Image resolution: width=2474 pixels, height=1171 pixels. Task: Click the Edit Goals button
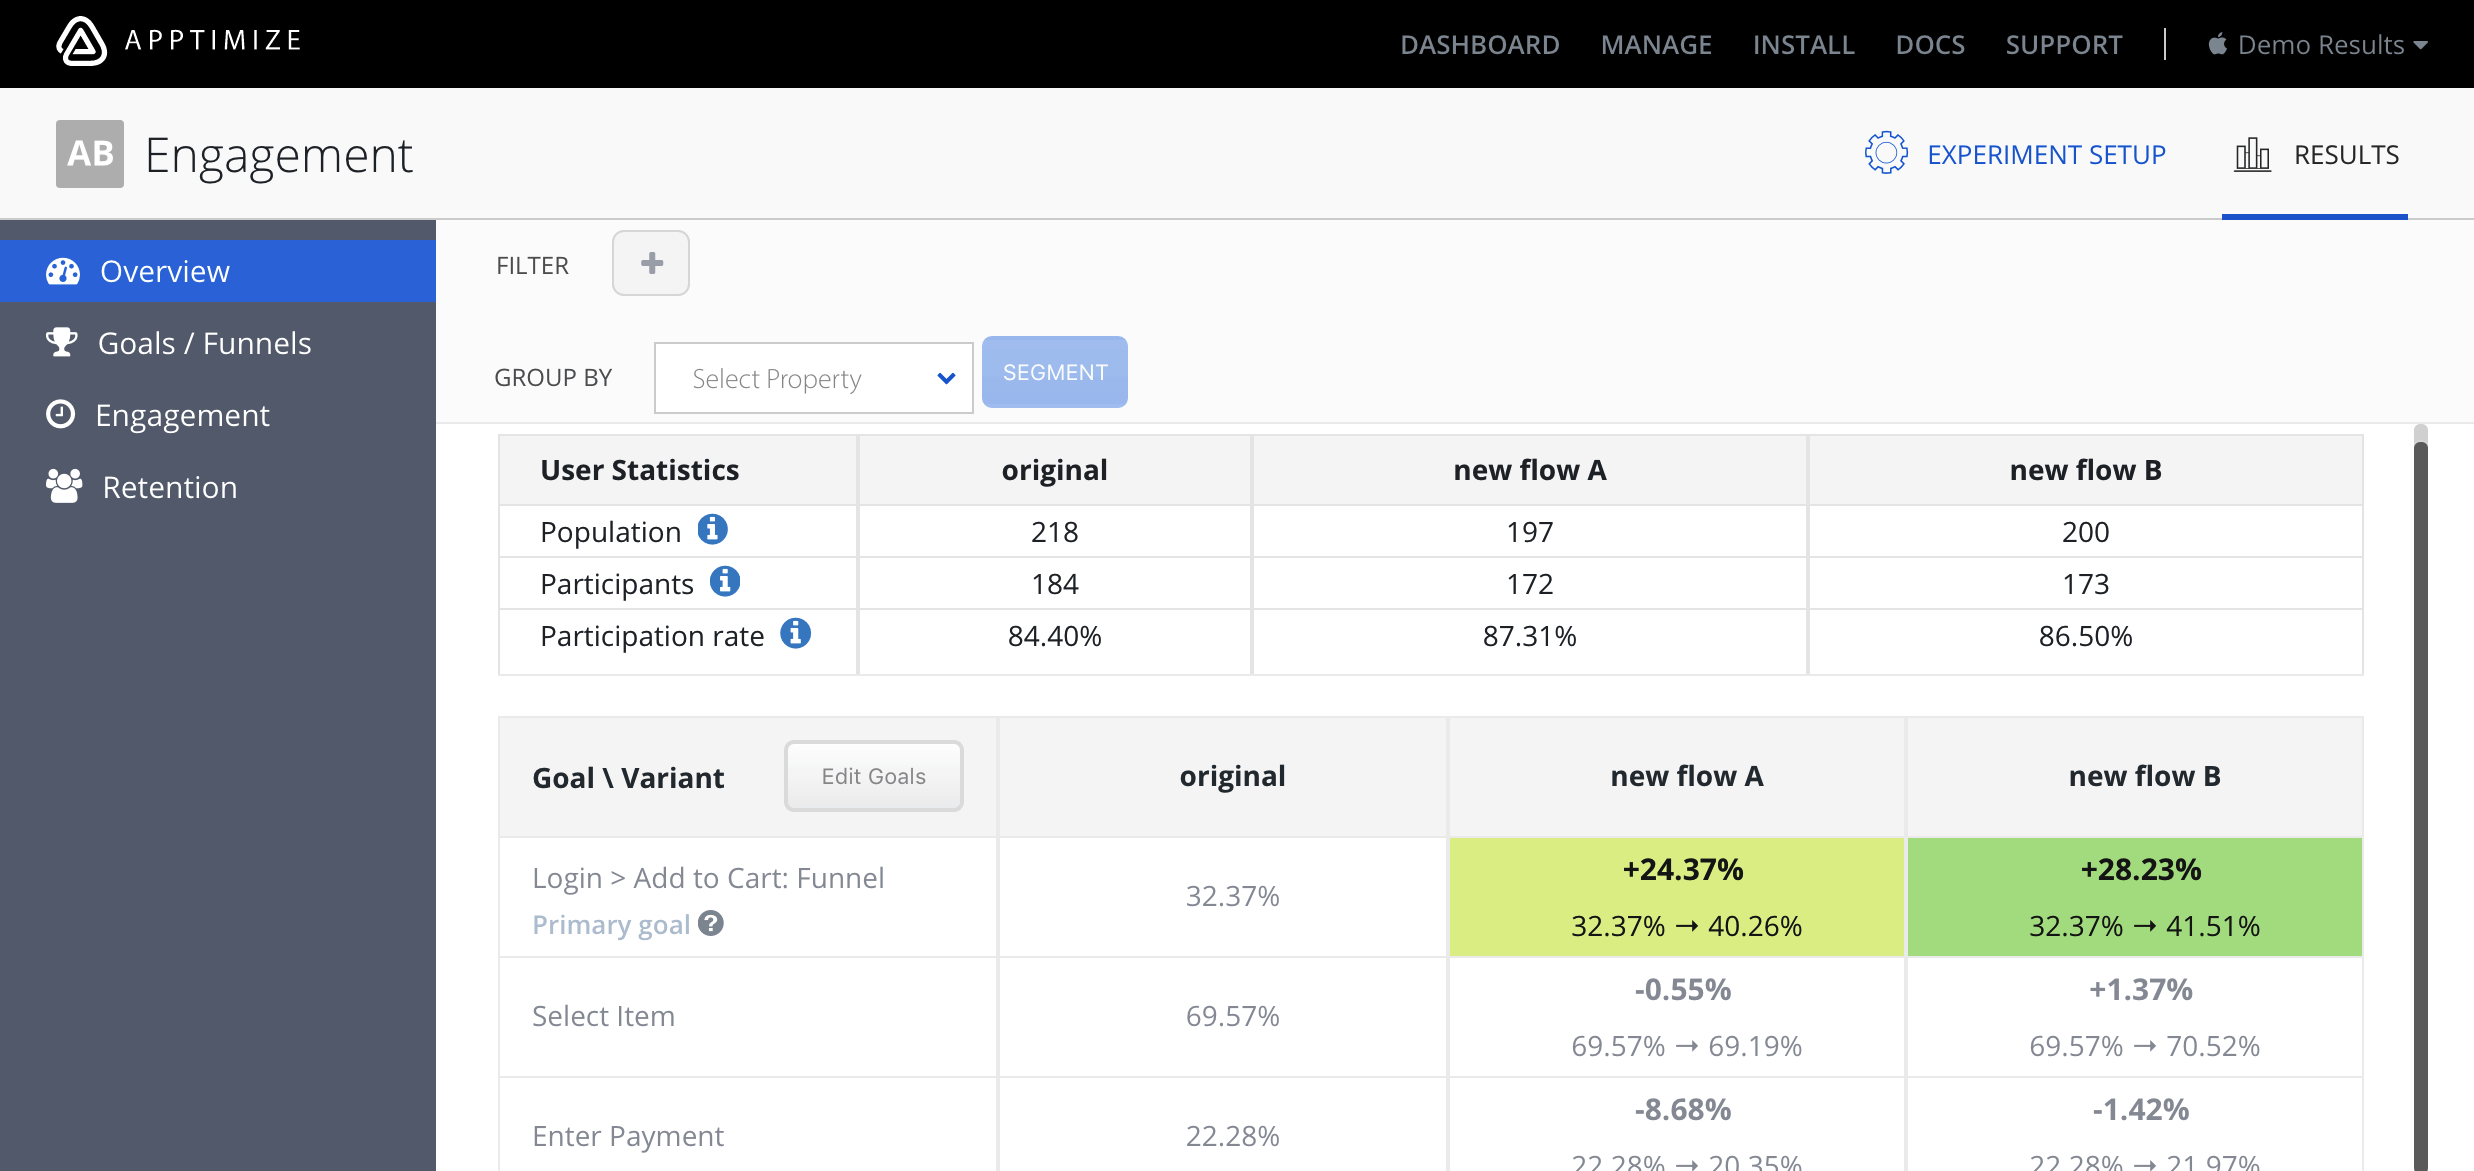pos(874,776)
